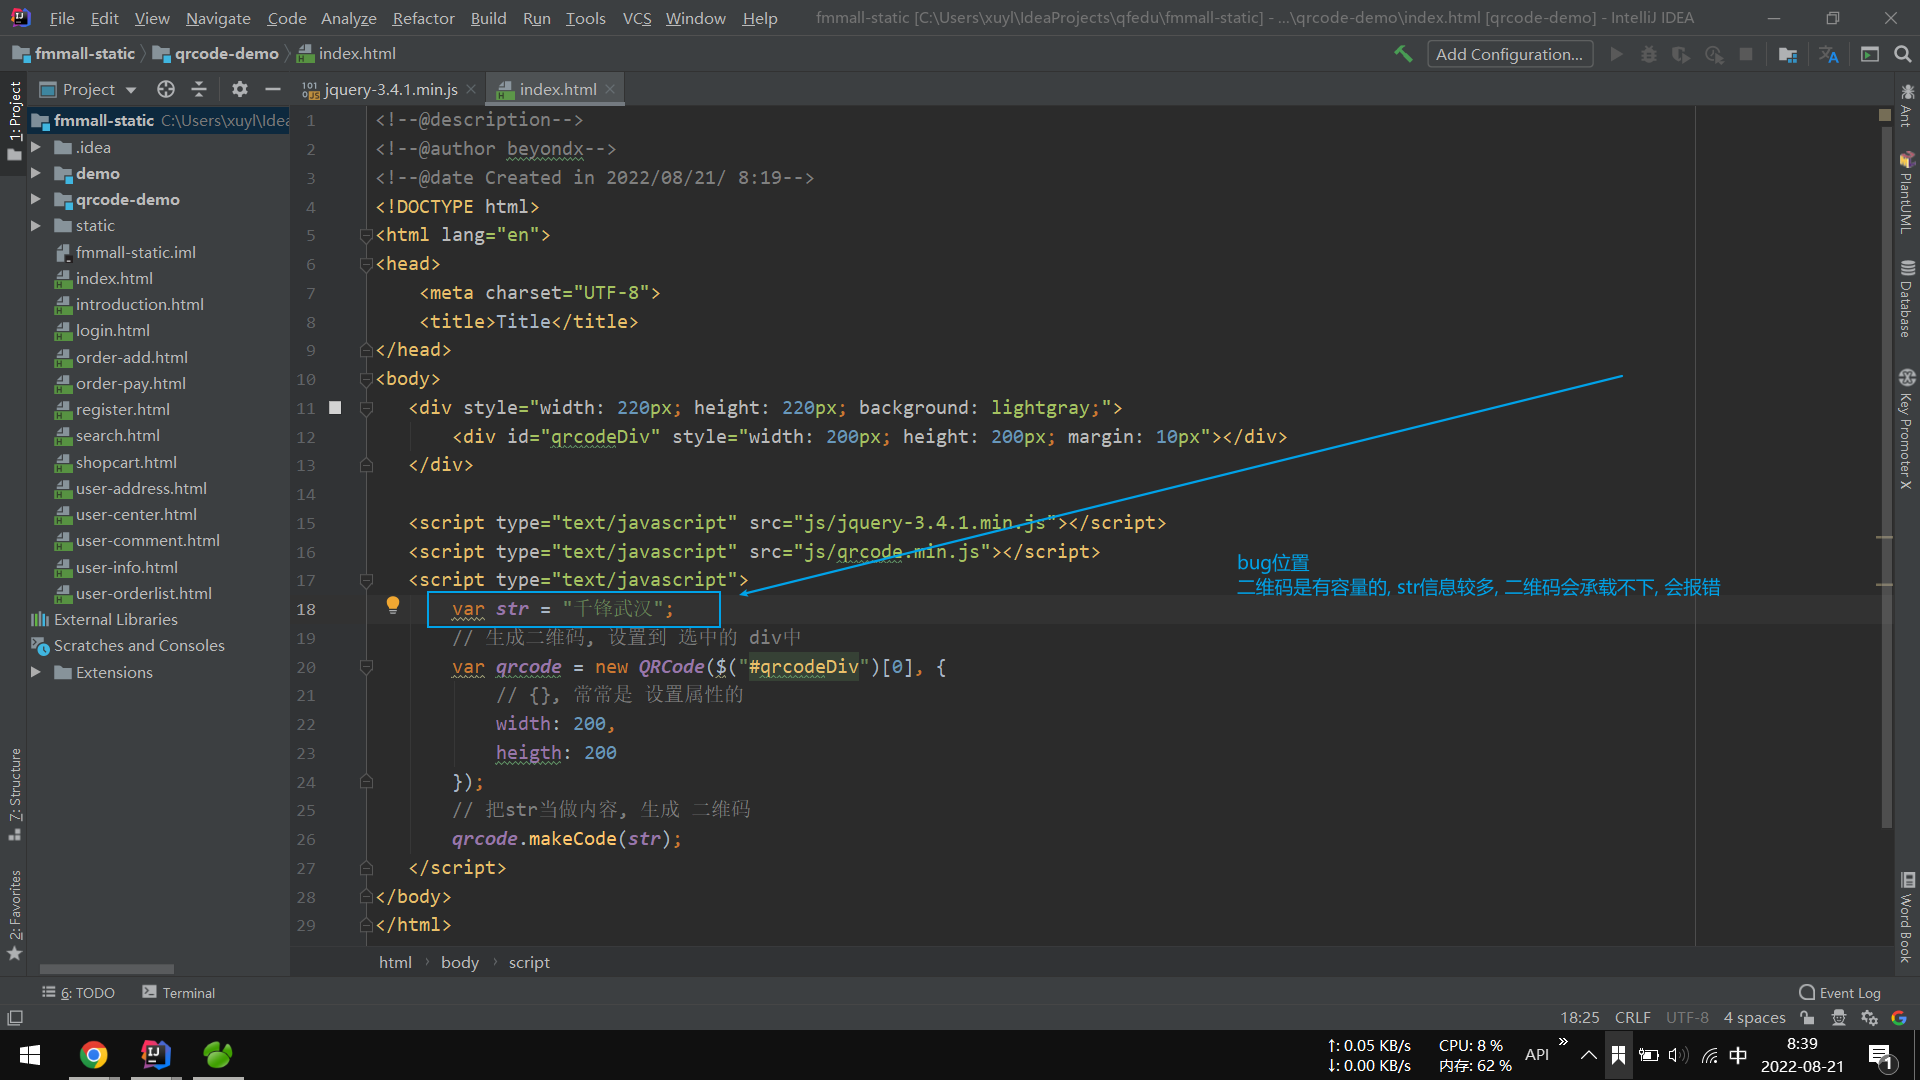Open the Analyze menu
Screen dimensions: 1920x1080
348,18
